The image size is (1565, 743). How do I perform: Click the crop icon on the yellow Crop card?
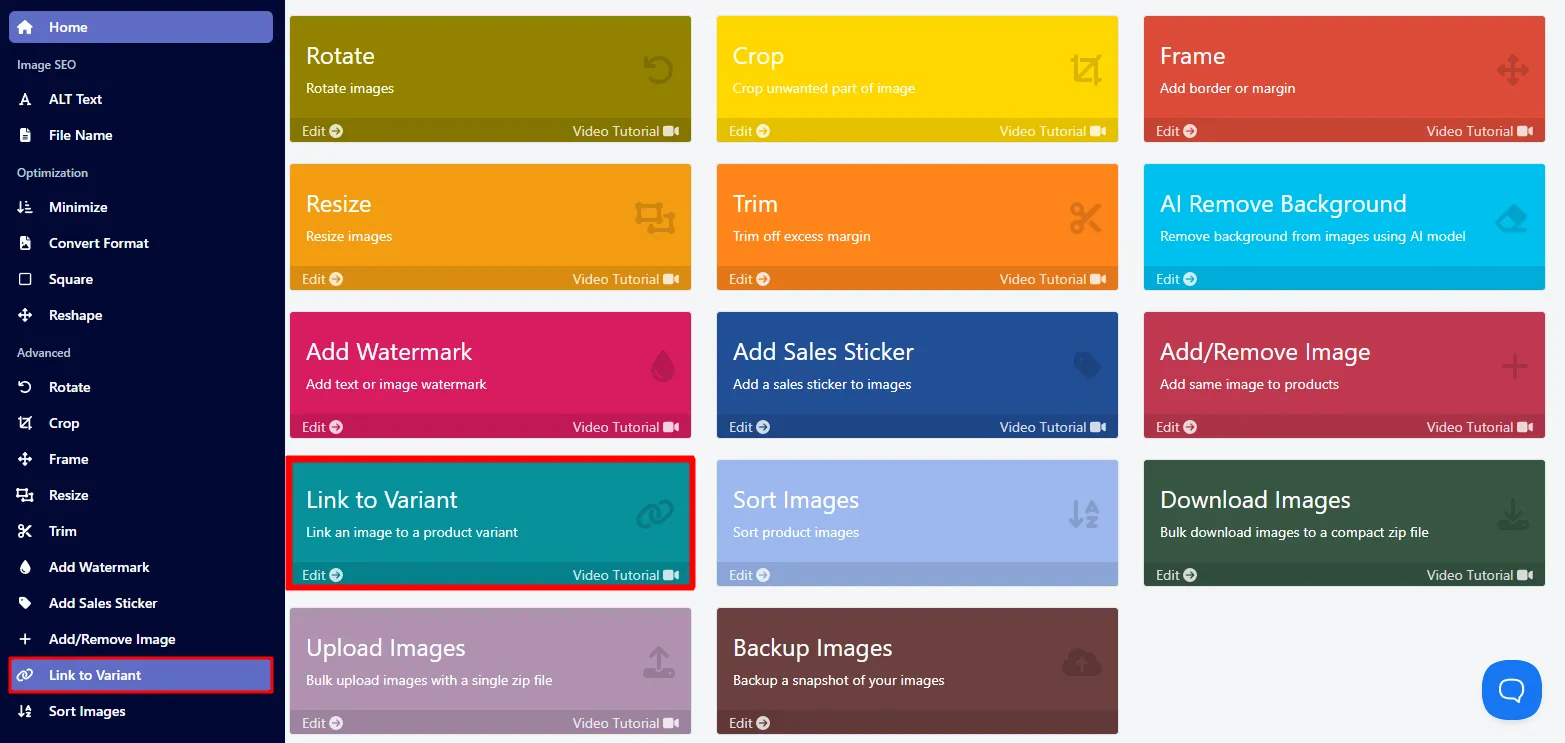point(1086,70)
